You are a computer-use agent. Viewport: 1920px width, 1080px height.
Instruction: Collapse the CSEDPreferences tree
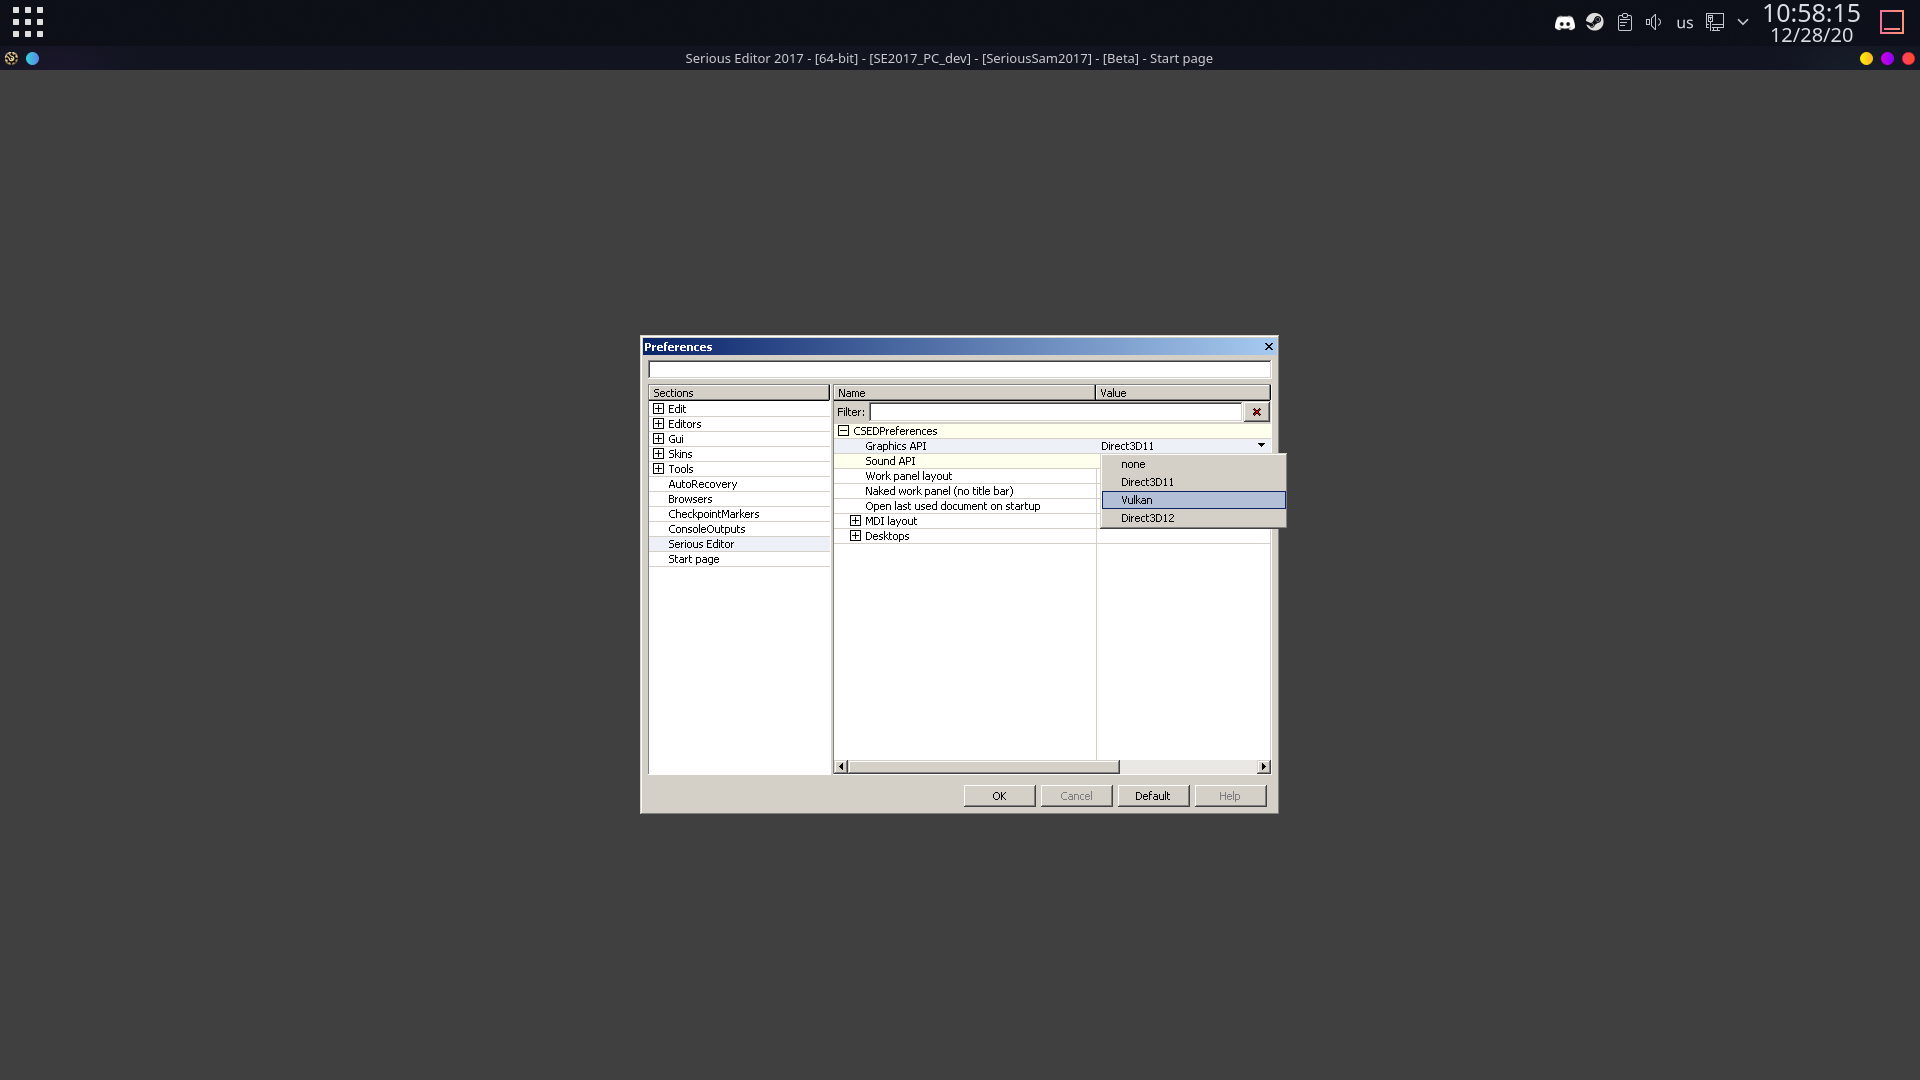[844, 430]
